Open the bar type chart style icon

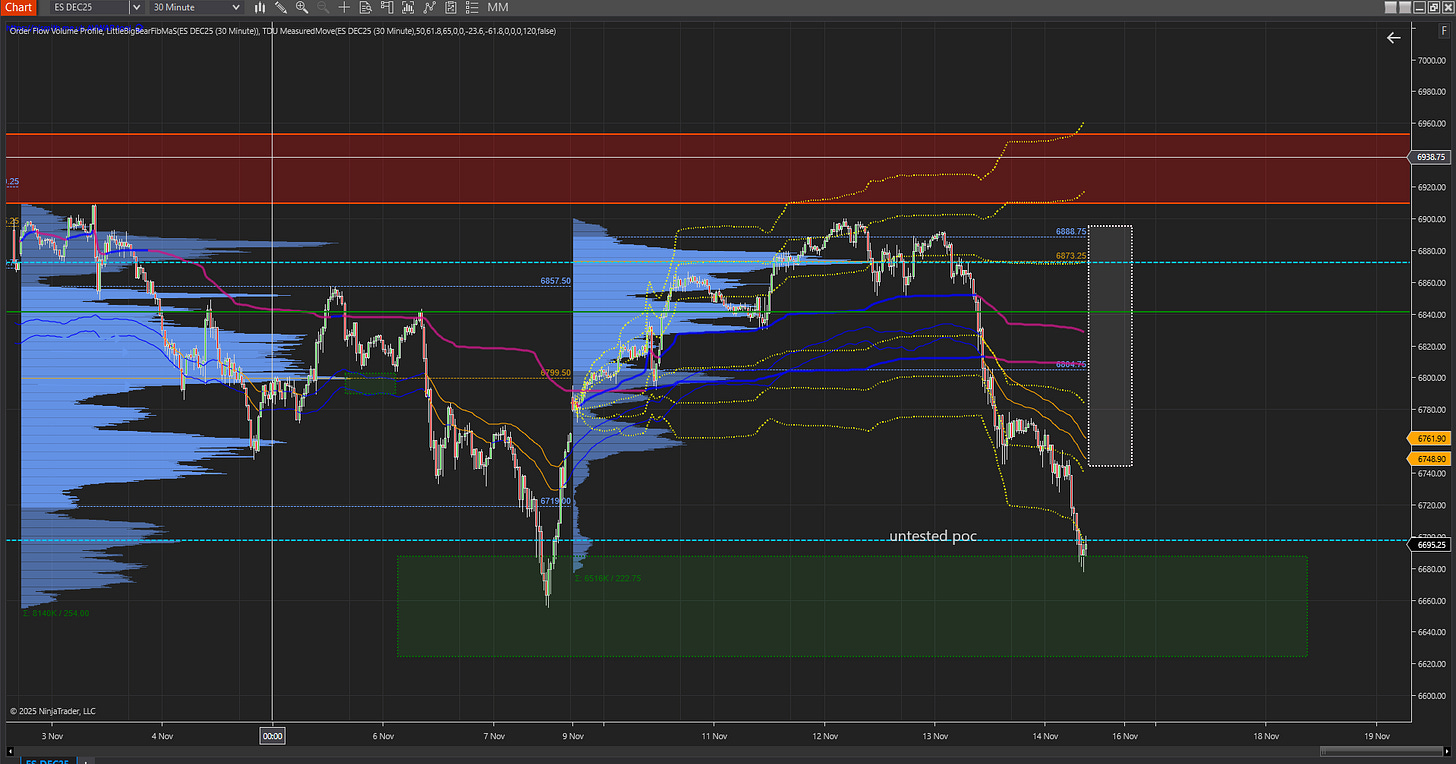260,7
